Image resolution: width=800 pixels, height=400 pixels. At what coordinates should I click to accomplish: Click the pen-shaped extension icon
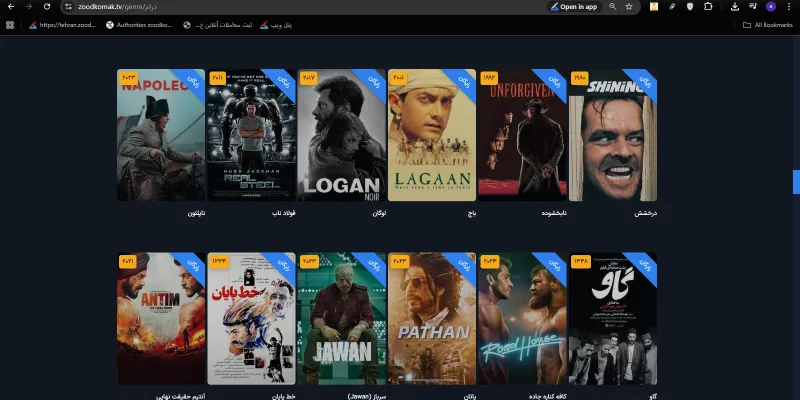pos(672,7)
